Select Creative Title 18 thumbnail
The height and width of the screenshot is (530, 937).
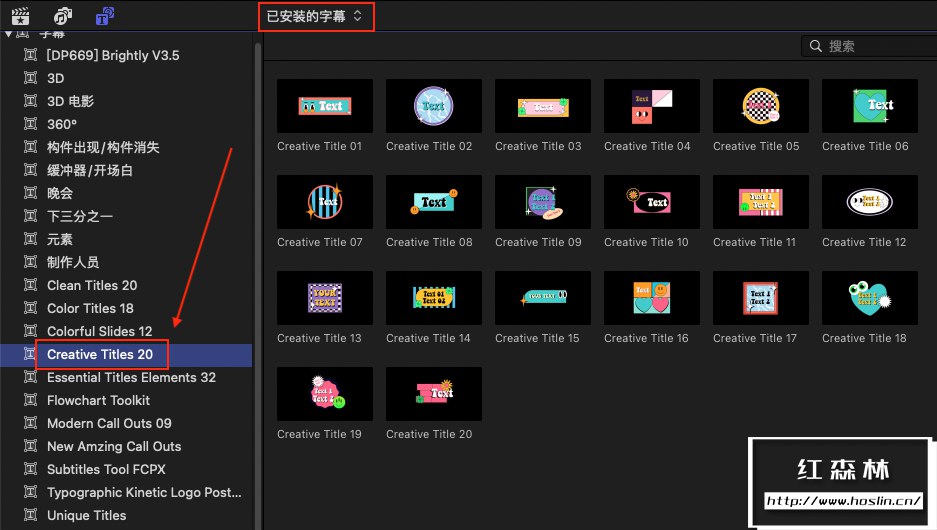pyautogui.click(x=870, y=298)
